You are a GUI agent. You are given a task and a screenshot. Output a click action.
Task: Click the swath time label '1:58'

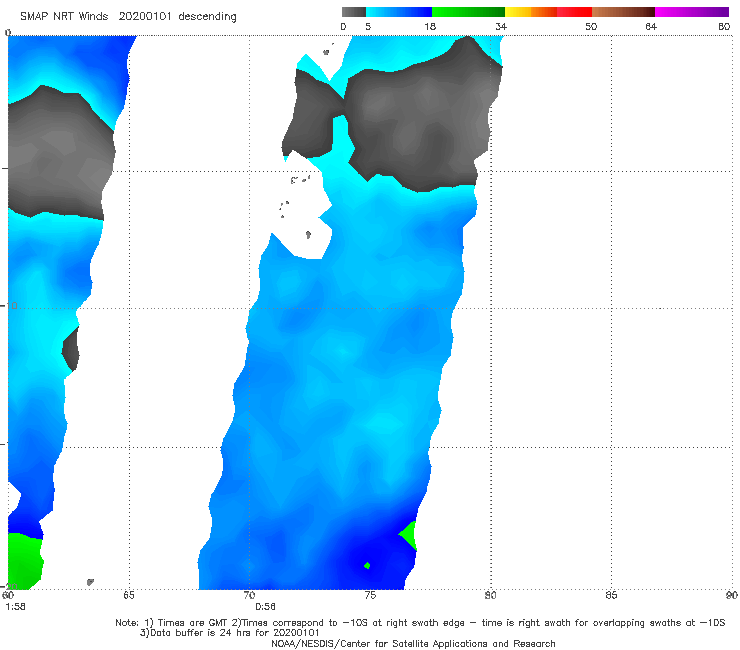[15, 607]
